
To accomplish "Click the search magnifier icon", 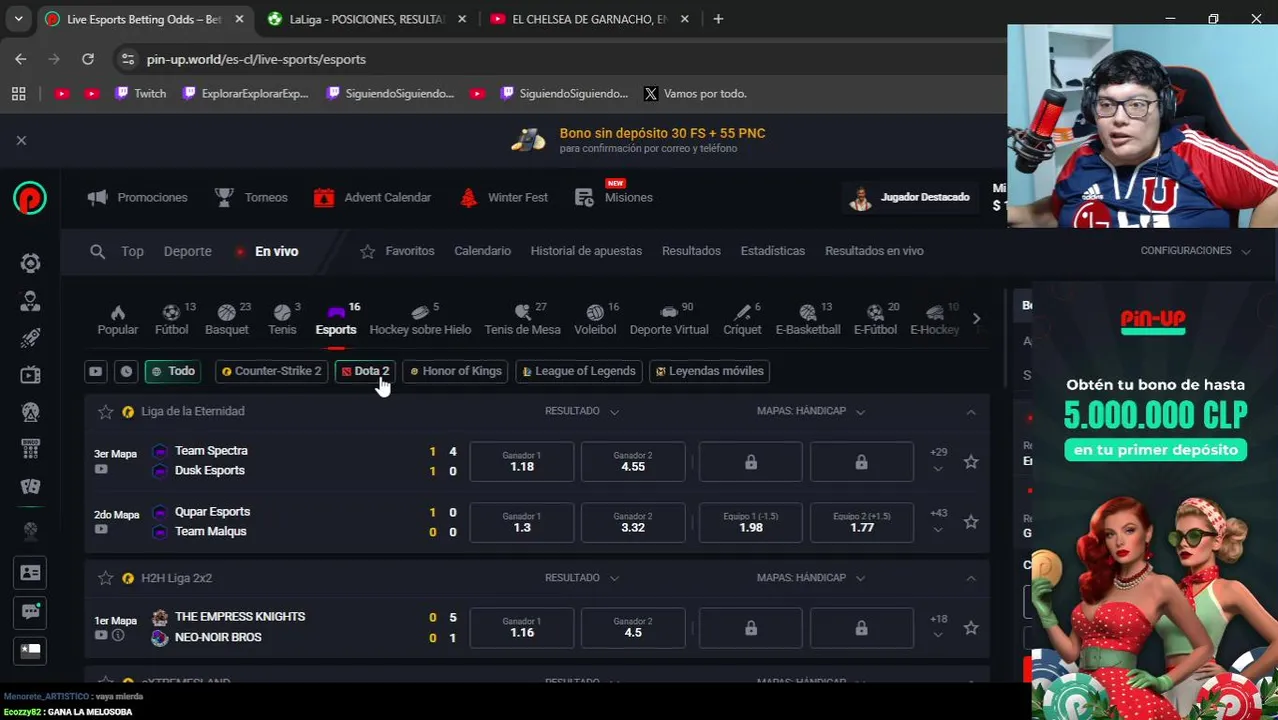I will tap(97, 252).
